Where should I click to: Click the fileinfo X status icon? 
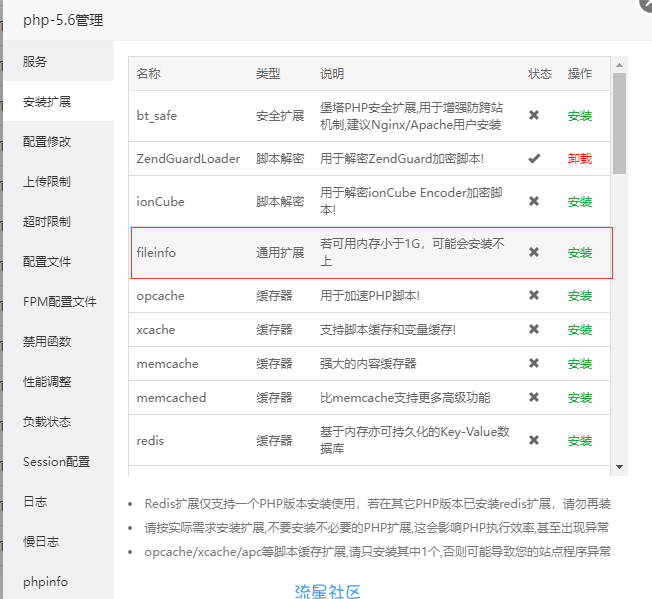[534, 252]
